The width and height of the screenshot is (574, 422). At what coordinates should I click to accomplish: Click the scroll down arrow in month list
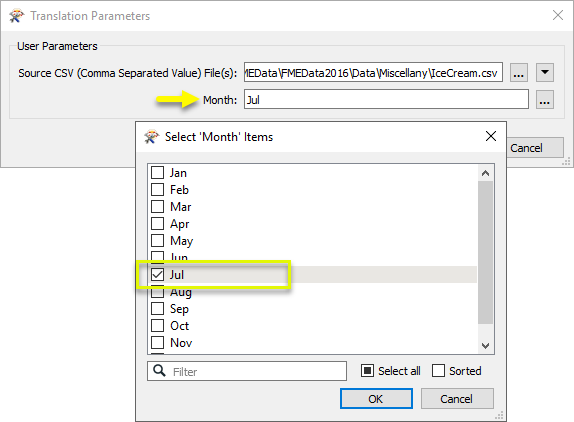pyautogui.click(x=485, y=346)
